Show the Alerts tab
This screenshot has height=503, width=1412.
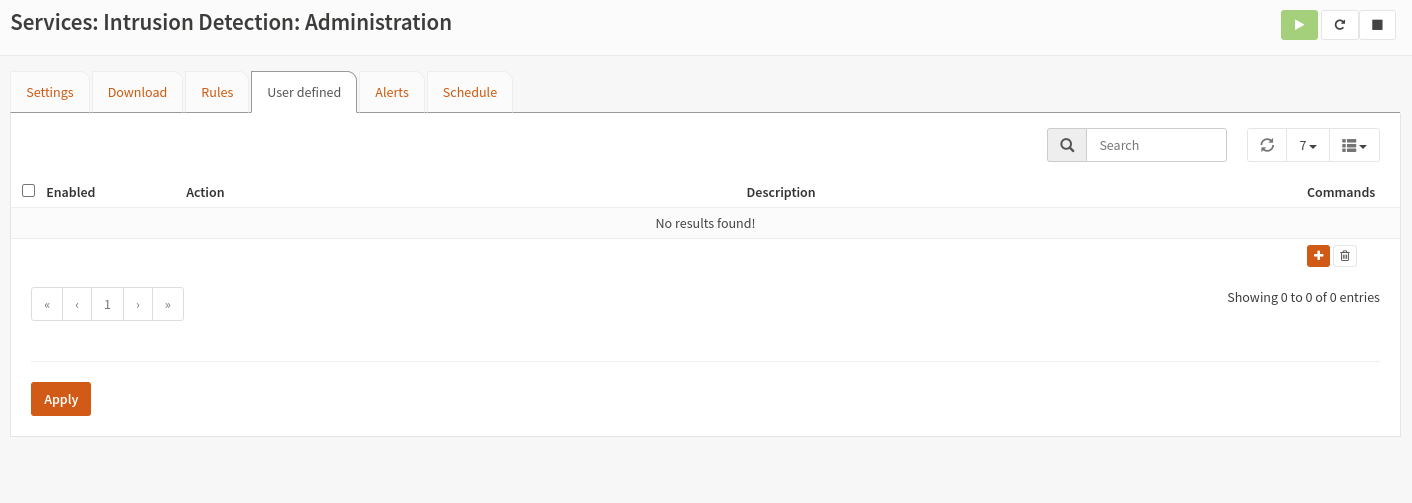tap(392, 92)
